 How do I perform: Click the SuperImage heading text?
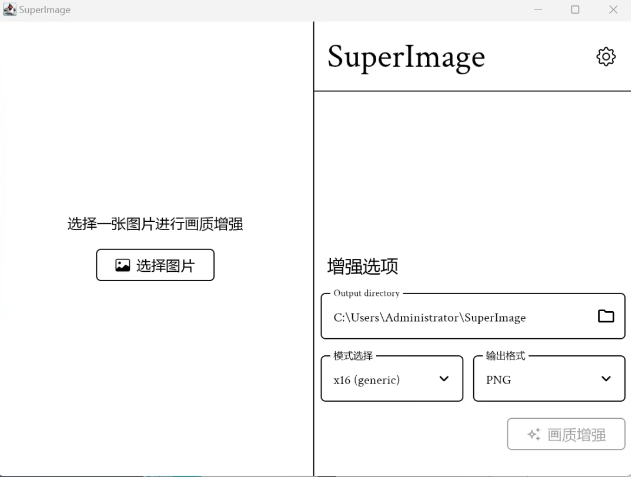pos(406,58)
